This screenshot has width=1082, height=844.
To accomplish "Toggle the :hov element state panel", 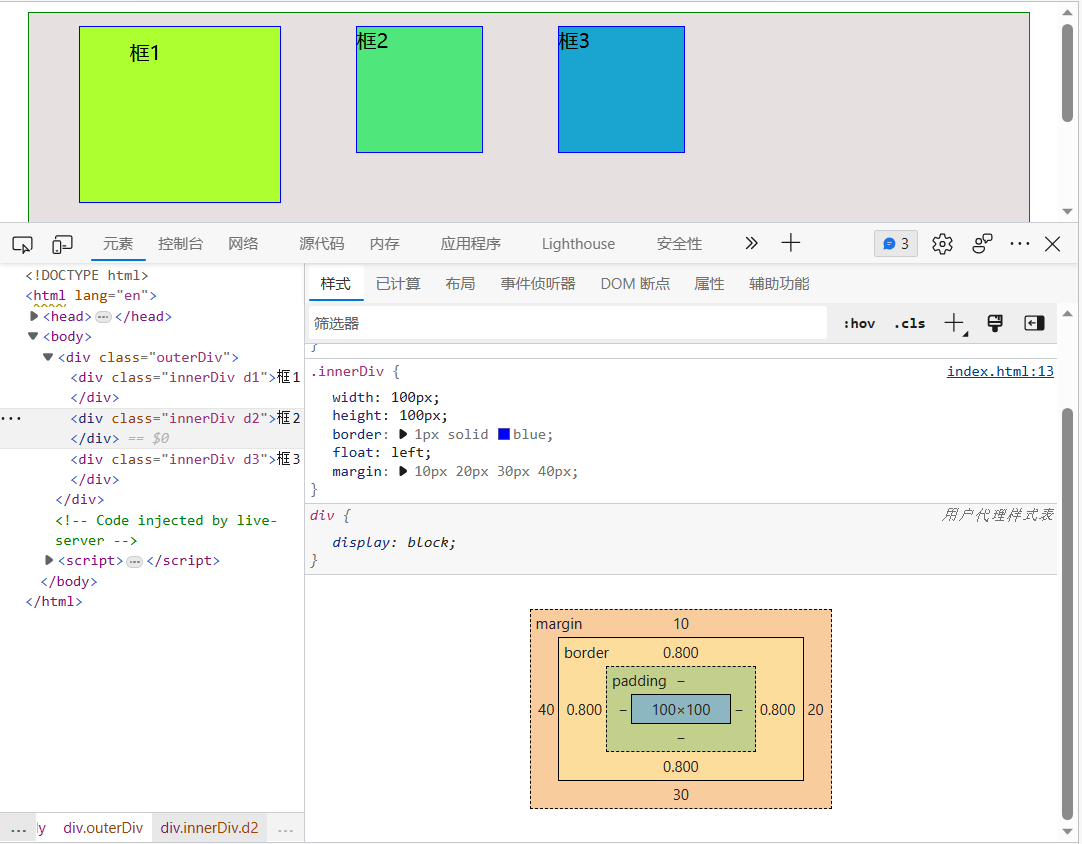I will (x=859, y=323).
